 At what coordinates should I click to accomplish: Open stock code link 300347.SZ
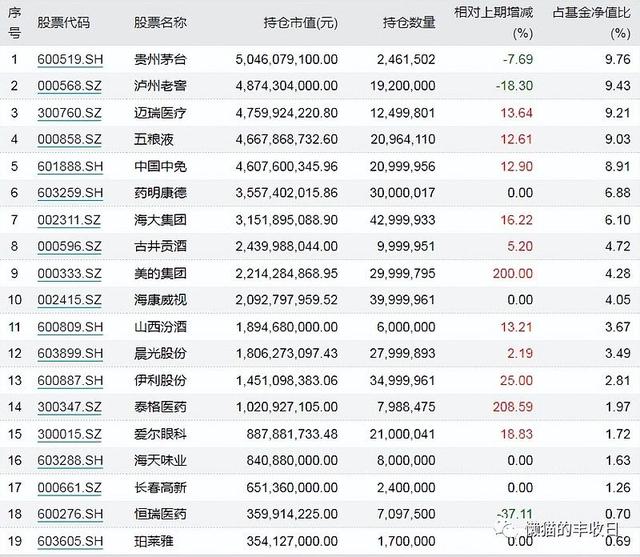click(x=69, y=407)
